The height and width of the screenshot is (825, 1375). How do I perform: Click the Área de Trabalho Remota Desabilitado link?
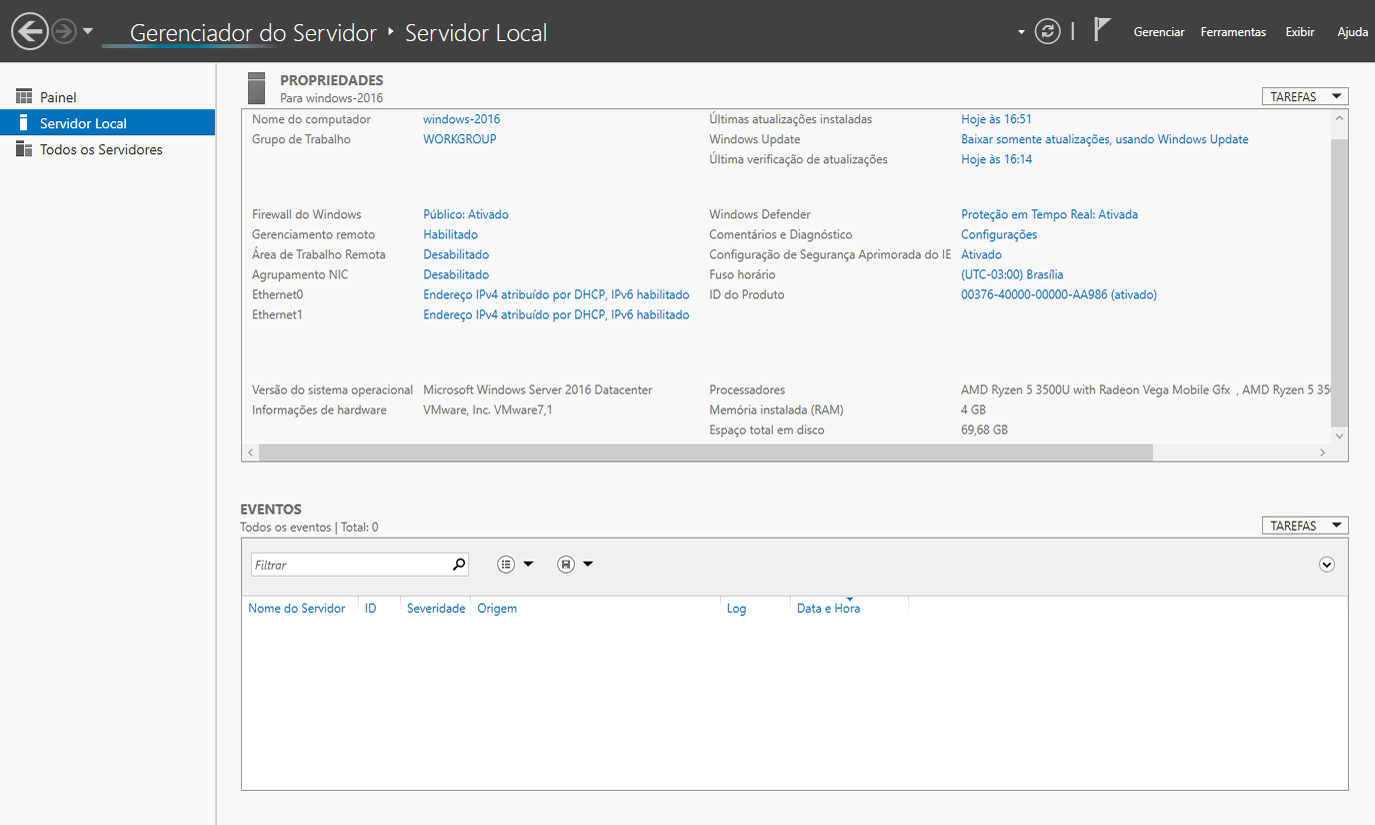tap(456, 254)
